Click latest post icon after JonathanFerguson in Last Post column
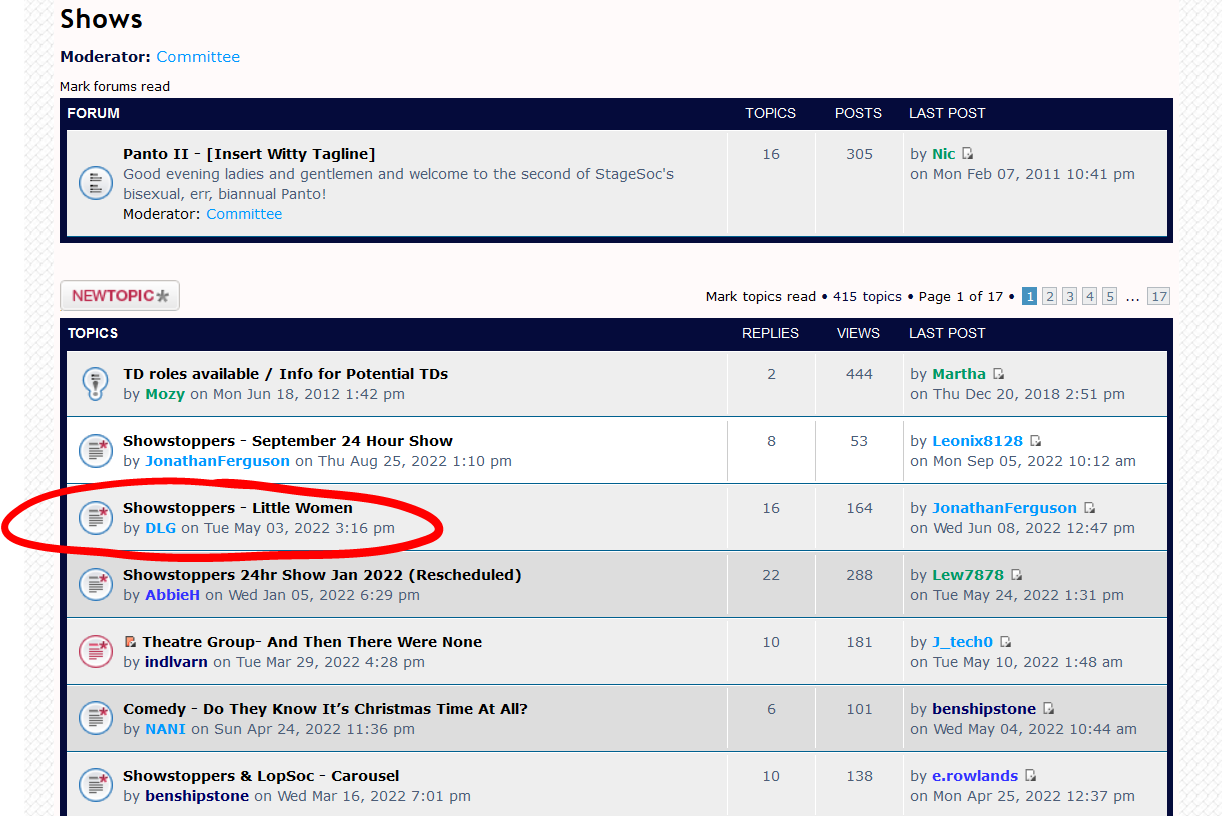Image resolution: width=1222 pixels, height=816 pixels. pos(1089,508)
